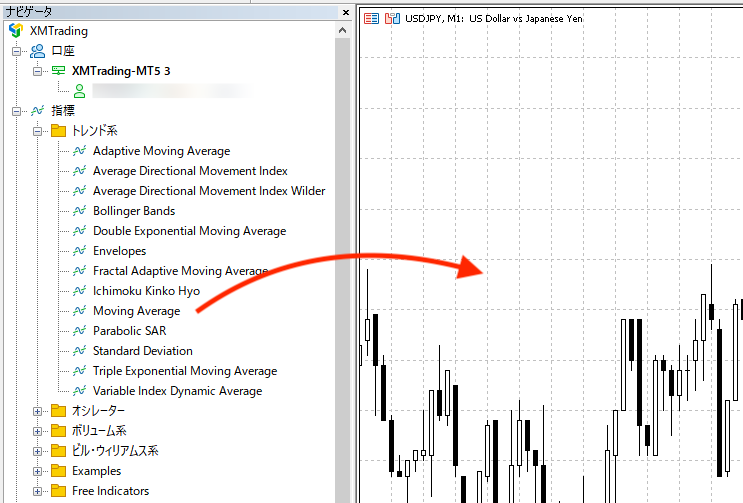Click the Moving Average indicator icon
743x503 pixels.
pos(79,311)
